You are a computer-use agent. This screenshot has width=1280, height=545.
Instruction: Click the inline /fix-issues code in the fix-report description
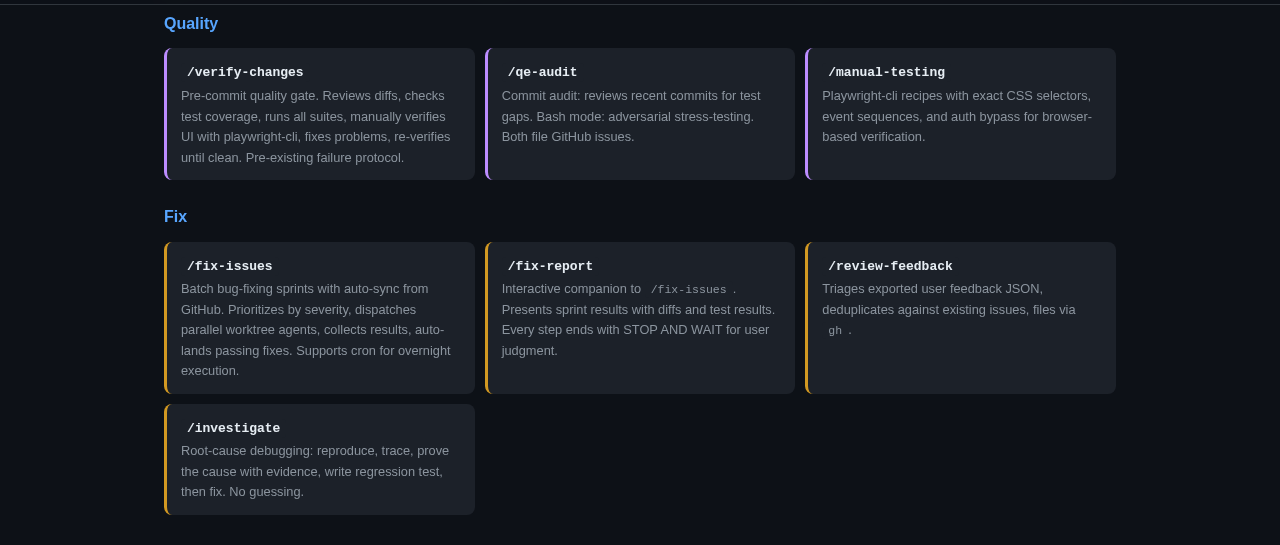pos(688,290)
